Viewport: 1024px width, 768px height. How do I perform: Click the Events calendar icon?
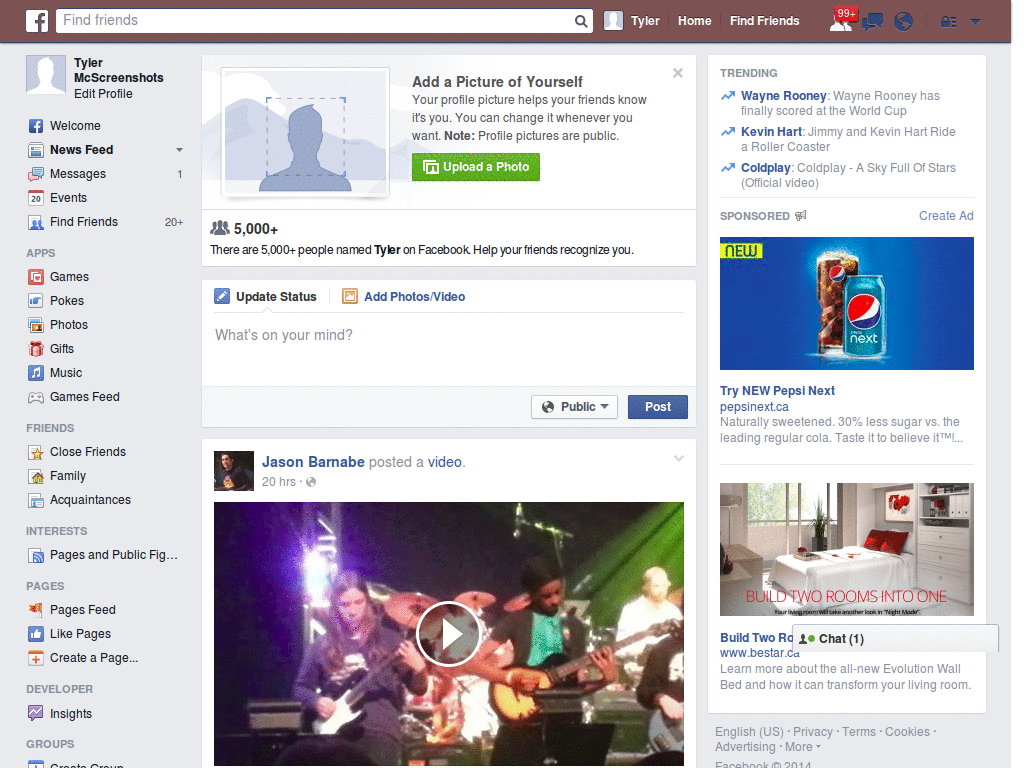tap(36, 198)
